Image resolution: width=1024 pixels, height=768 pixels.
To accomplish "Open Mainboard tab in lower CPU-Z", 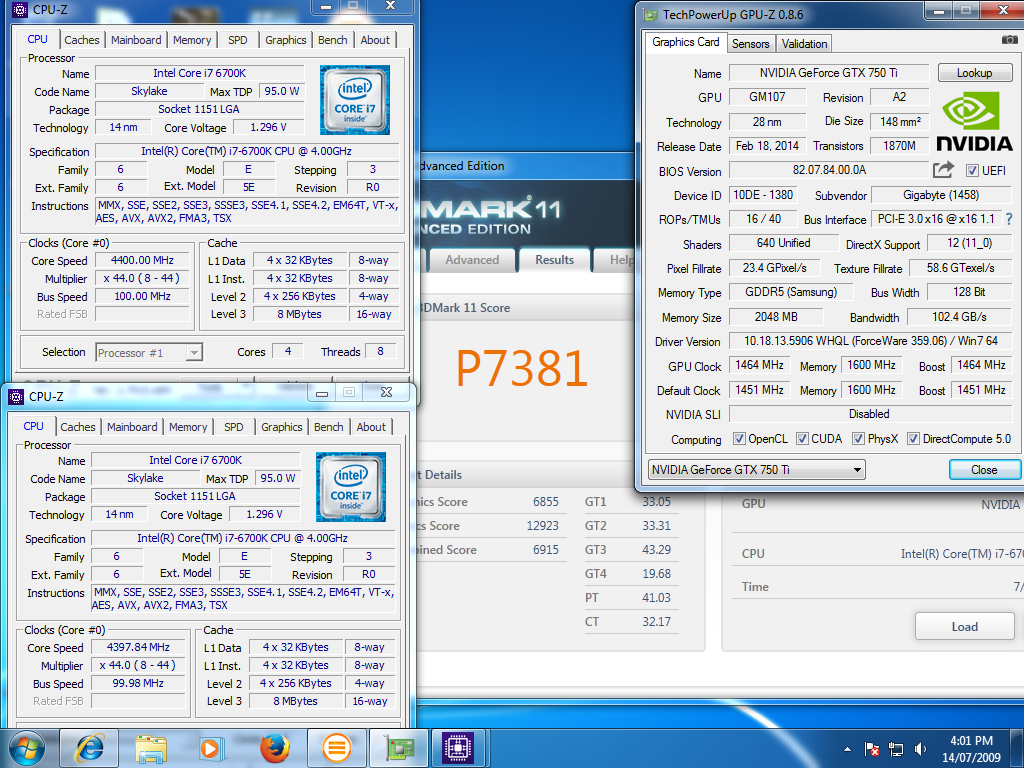I will pyautogui.click(x=132, y=426).
